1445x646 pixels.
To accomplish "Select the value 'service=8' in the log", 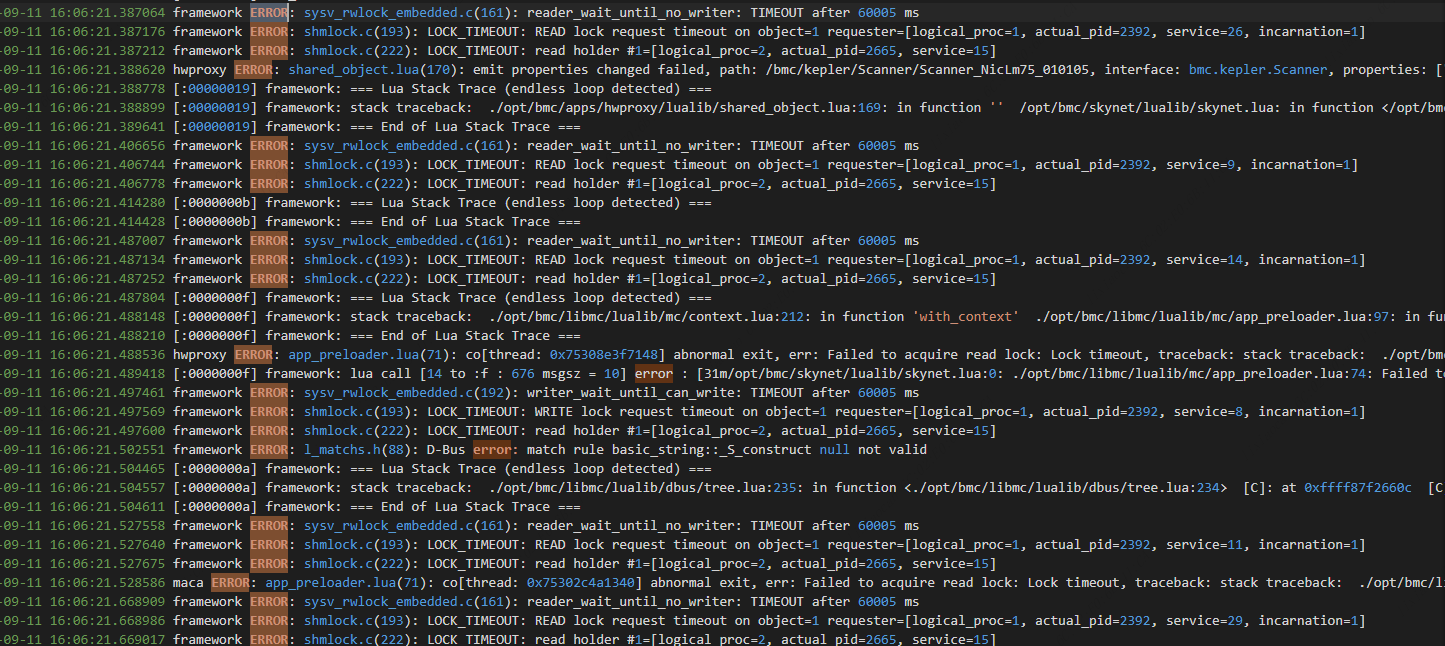I will coord(1200,412).
